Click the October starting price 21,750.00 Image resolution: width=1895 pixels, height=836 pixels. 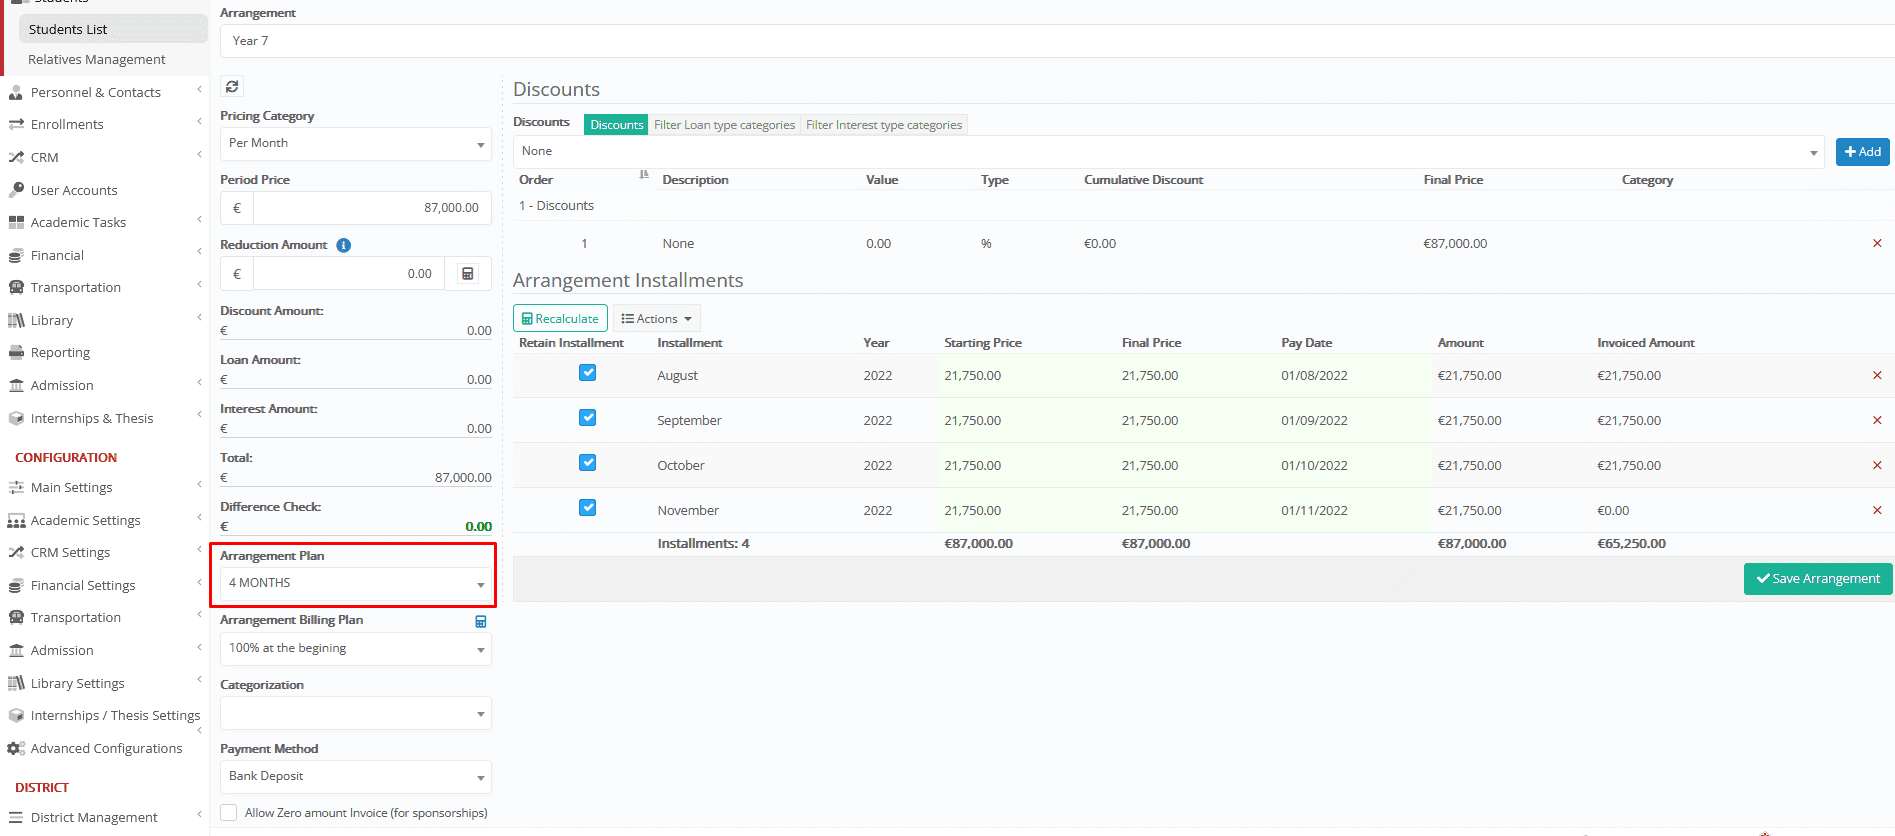pos(972,466)
